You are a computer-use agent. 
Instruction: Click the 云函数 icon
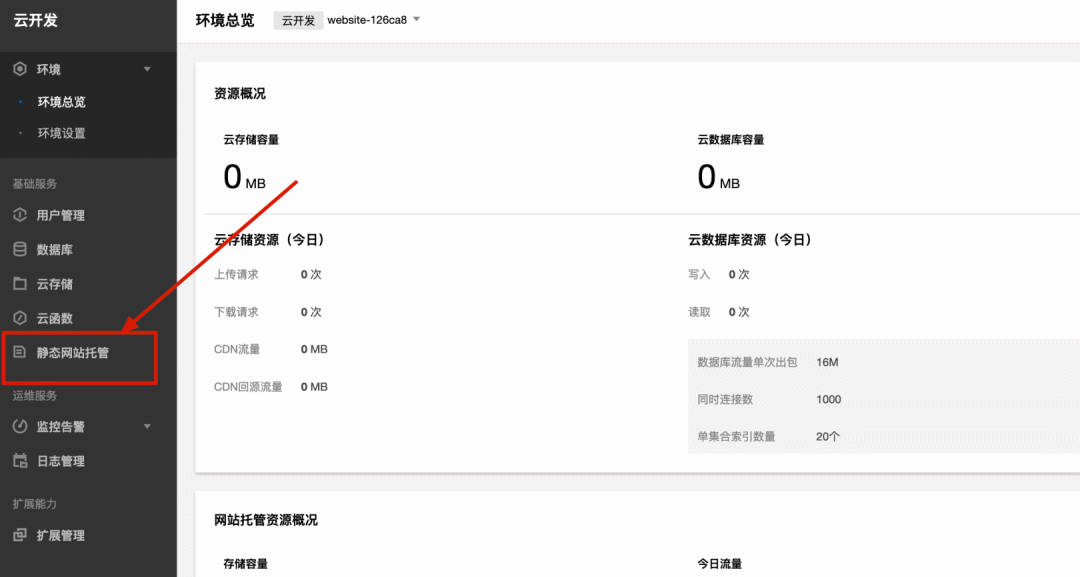point(20,318)
